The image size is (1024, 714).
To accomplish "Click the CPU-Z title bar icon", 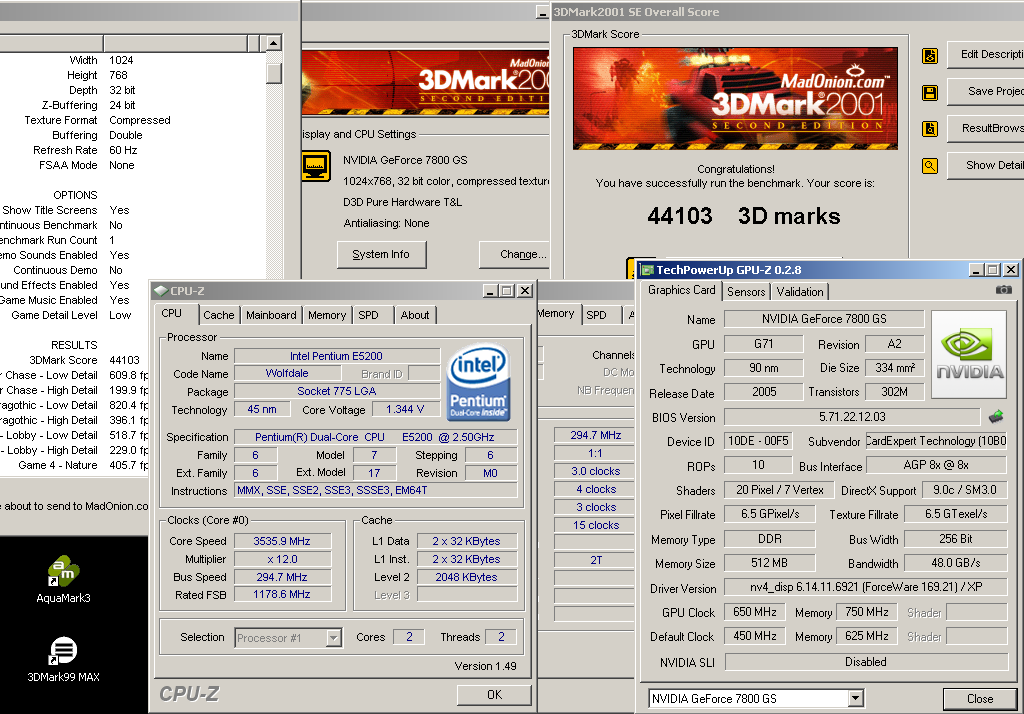I will tap(161, 291).
